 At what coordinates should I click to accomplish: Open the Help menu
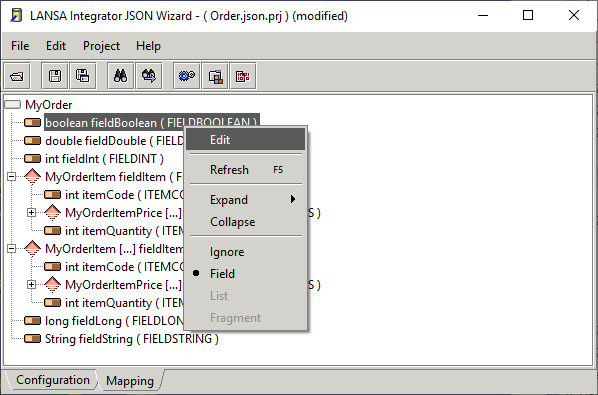coord(148,46)
